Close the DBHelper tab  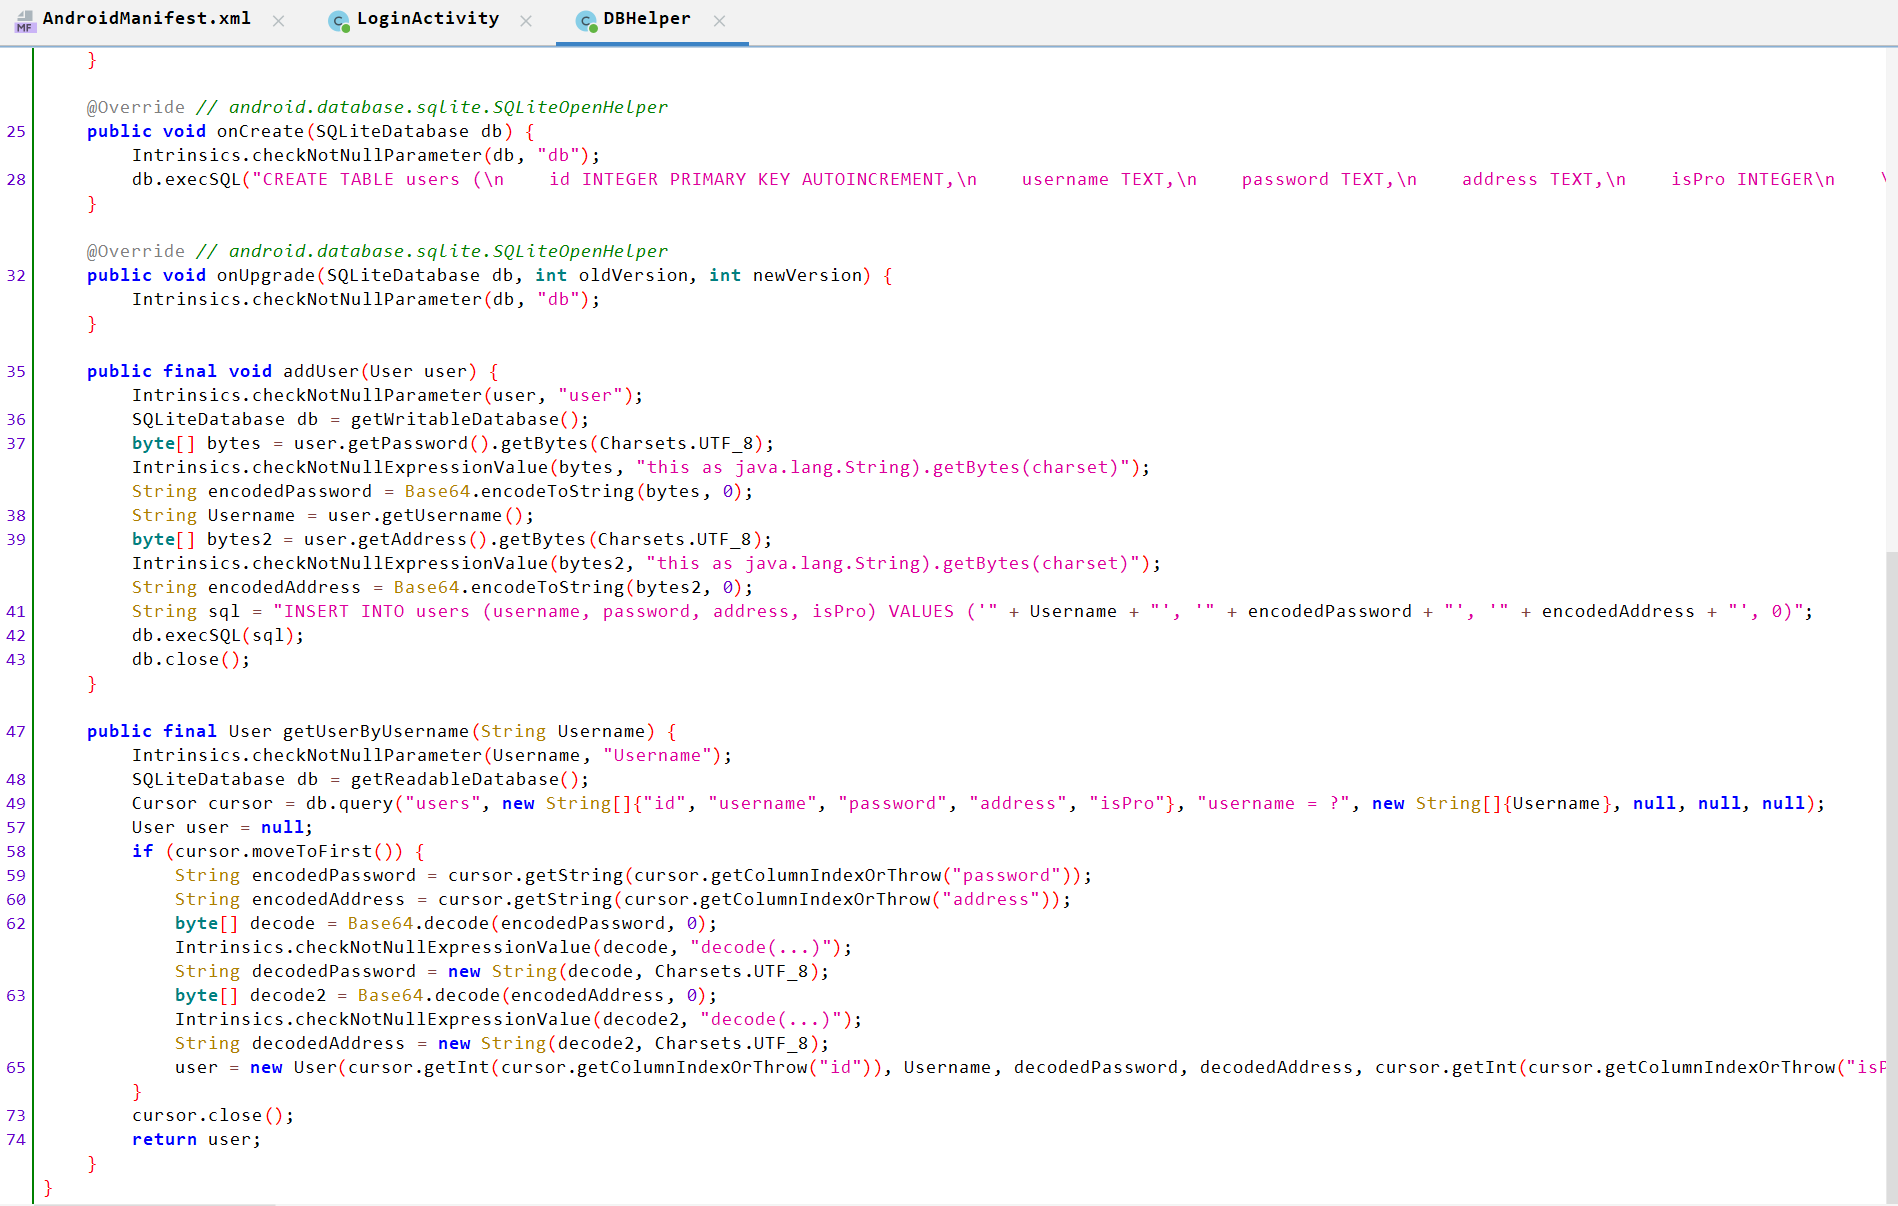coord(719,20)
